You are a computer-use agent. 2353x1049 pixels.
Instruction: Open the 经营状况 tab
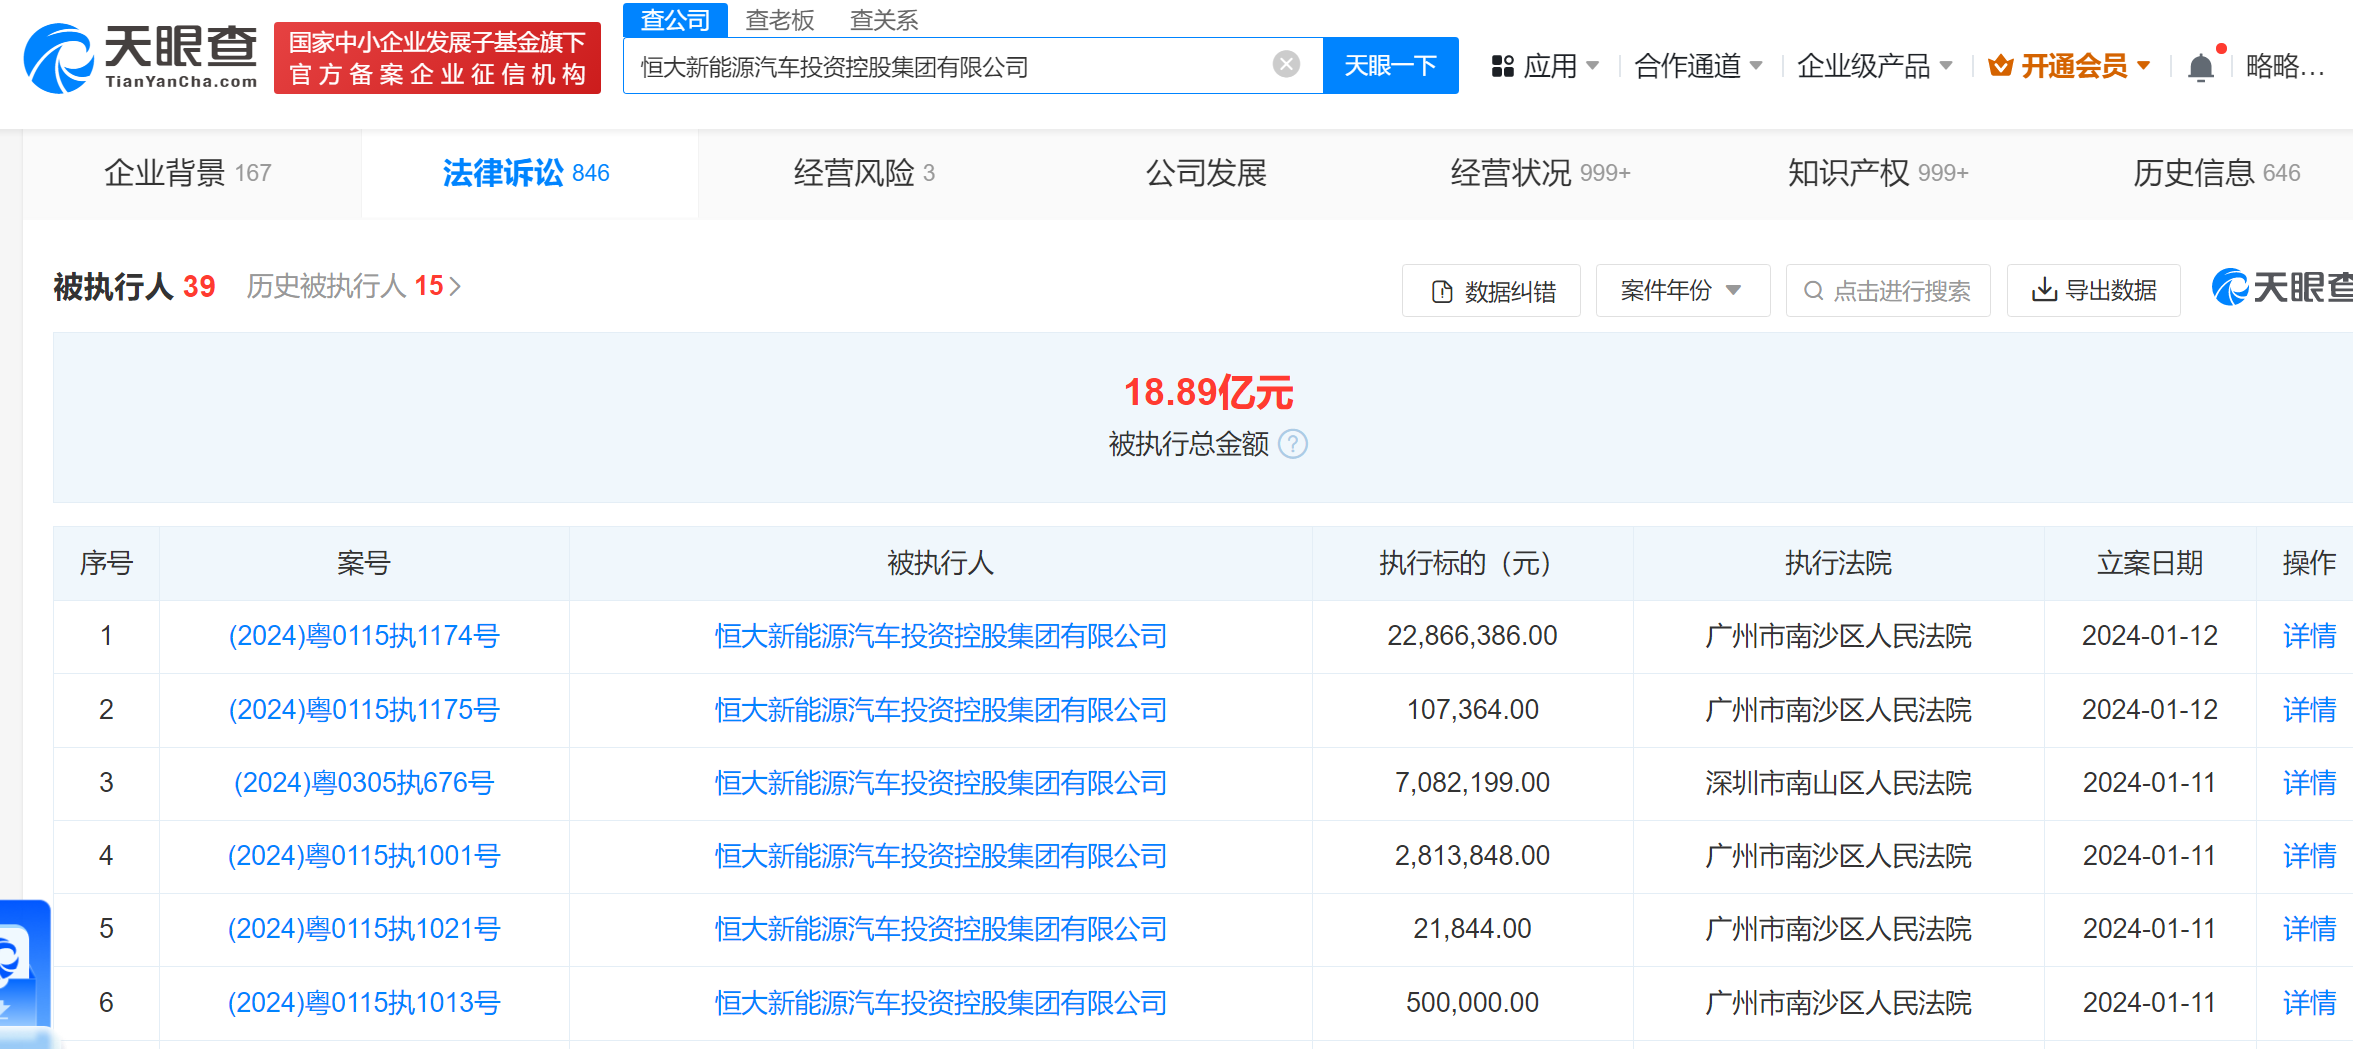tap(1540, 173)
